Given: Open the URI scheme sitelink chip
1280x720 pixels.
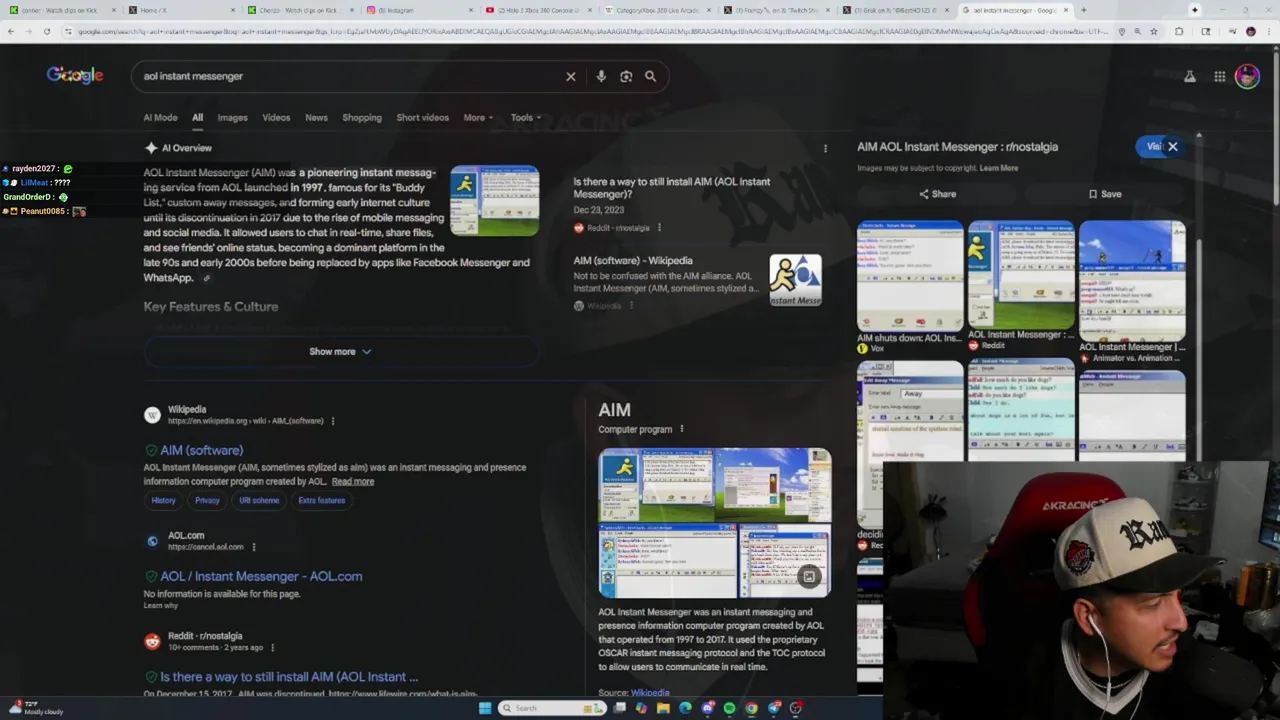Looking at the screenshot, I should [259, 501].
